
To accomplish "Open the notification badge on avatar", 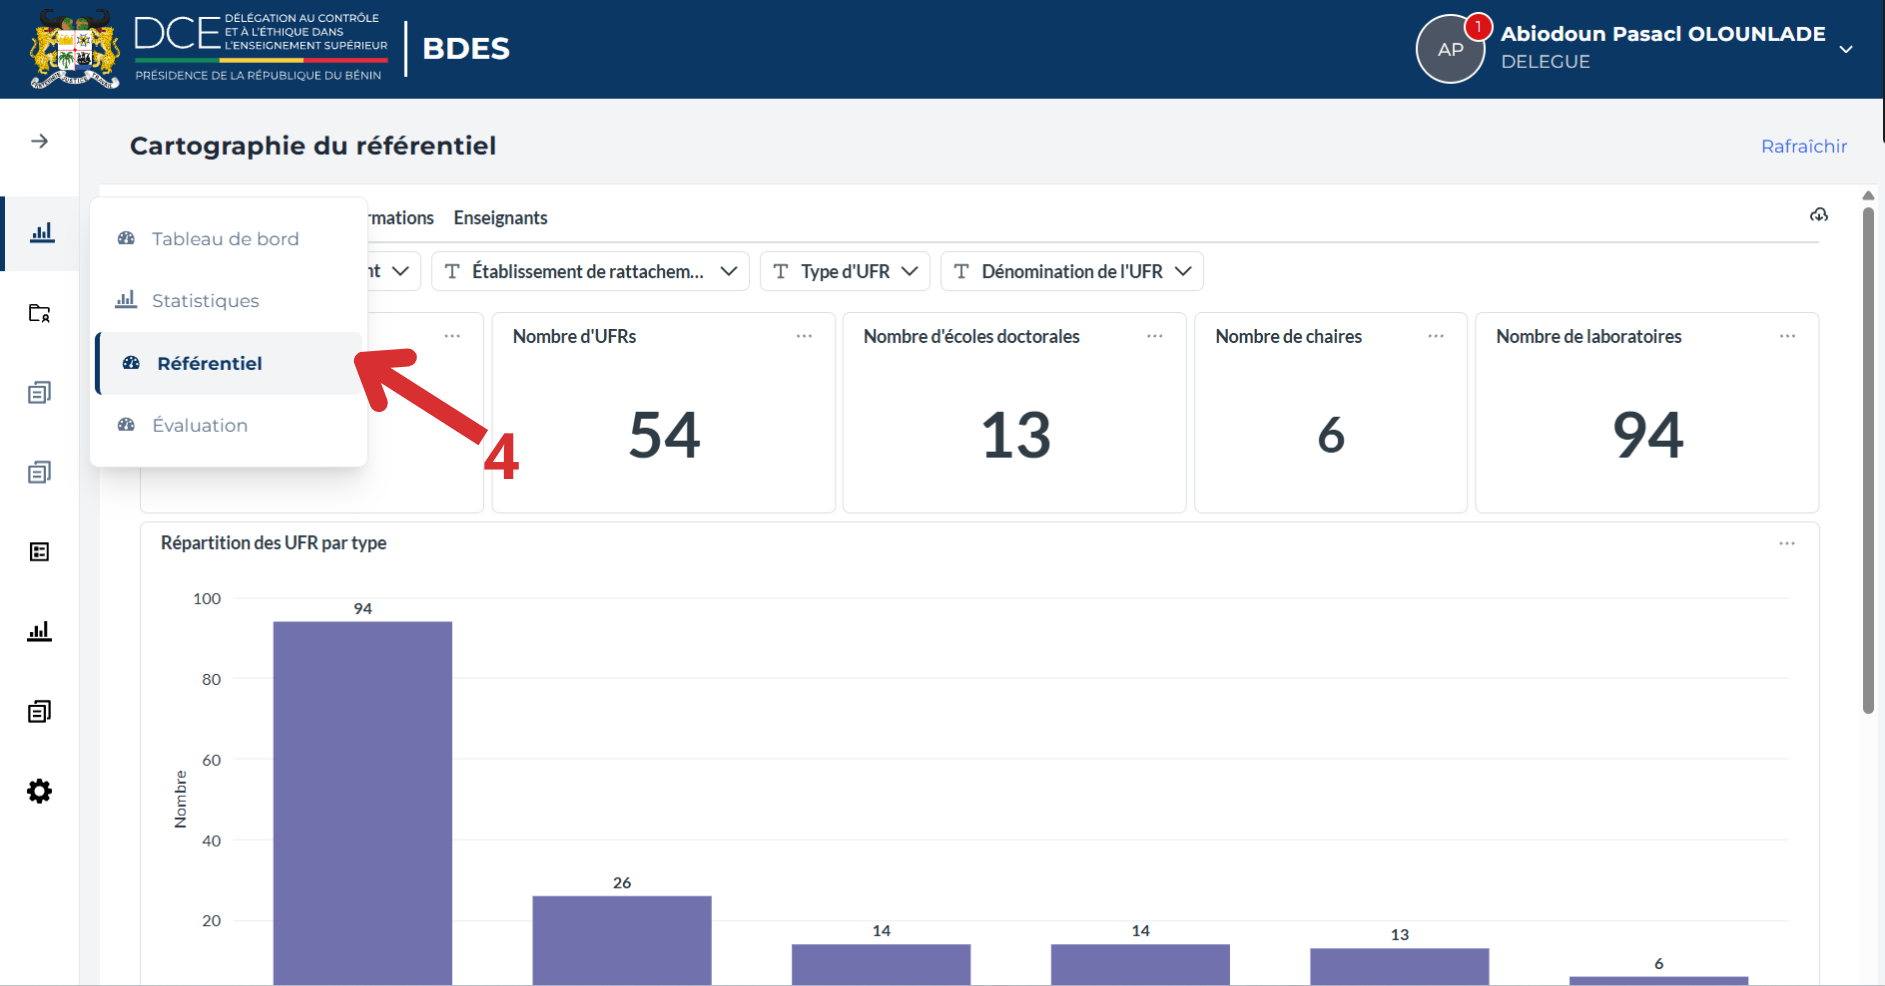I will [x=1478, y=26].
